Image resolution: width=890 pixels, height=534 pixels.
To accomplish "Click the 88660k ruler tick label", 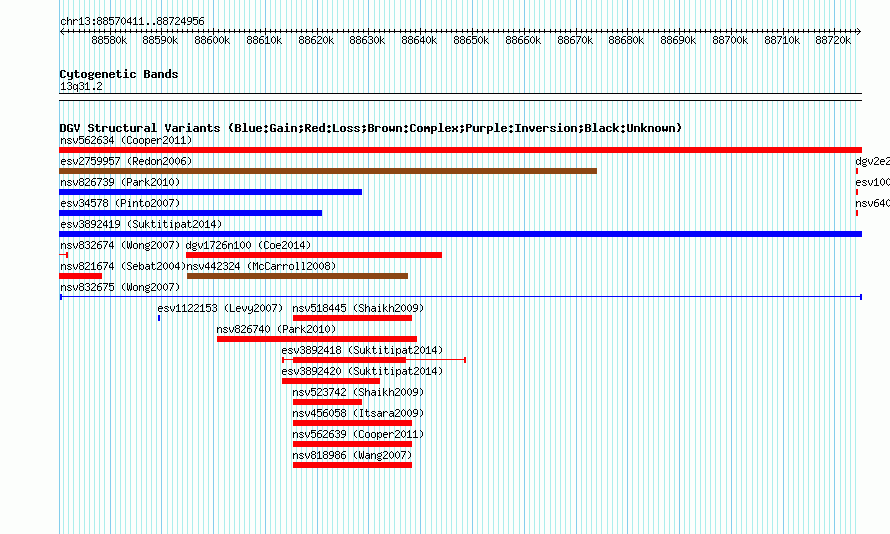I will pyautogui.click(x=523, y=41).
